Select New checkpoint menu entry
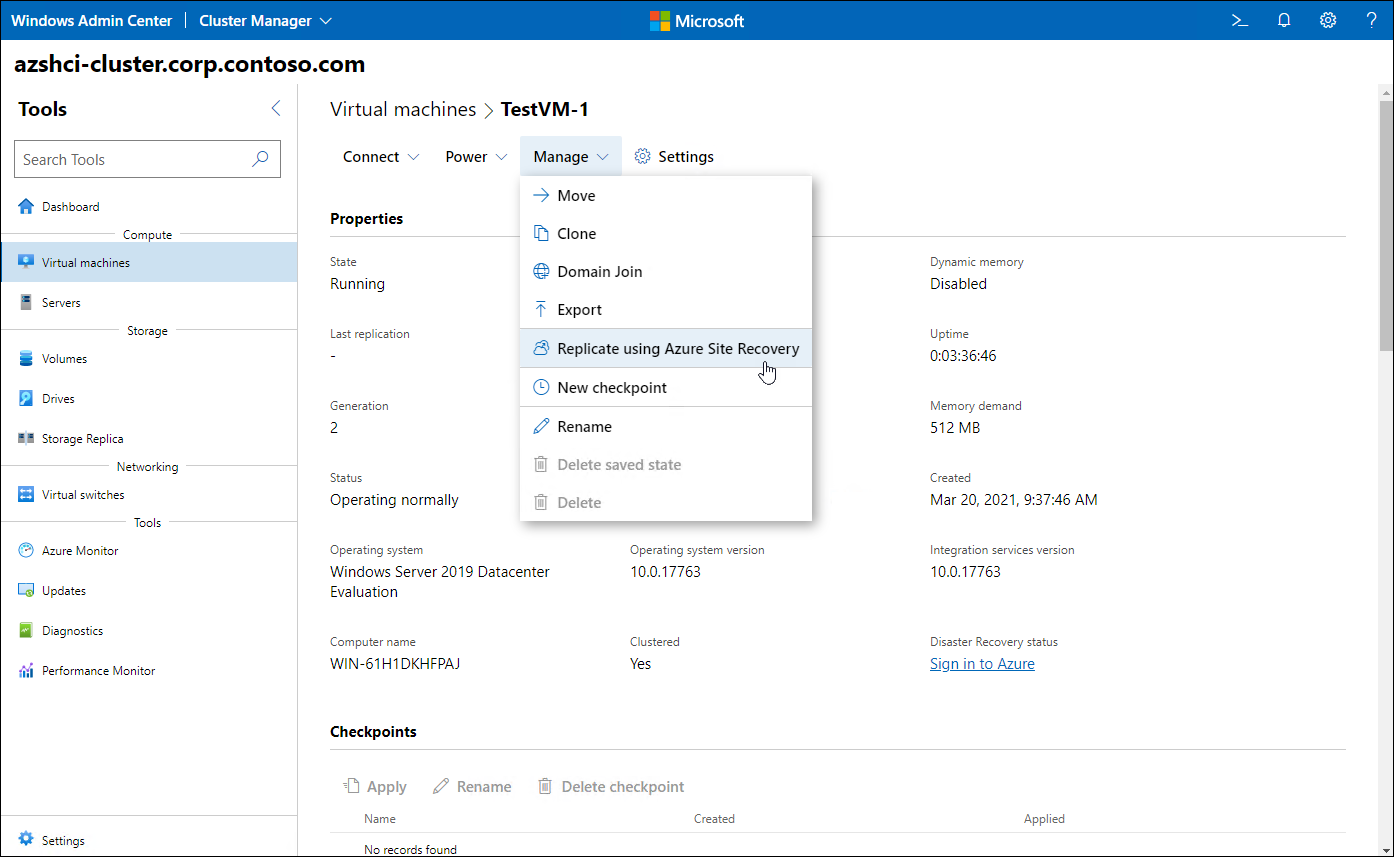 (666, 387)
